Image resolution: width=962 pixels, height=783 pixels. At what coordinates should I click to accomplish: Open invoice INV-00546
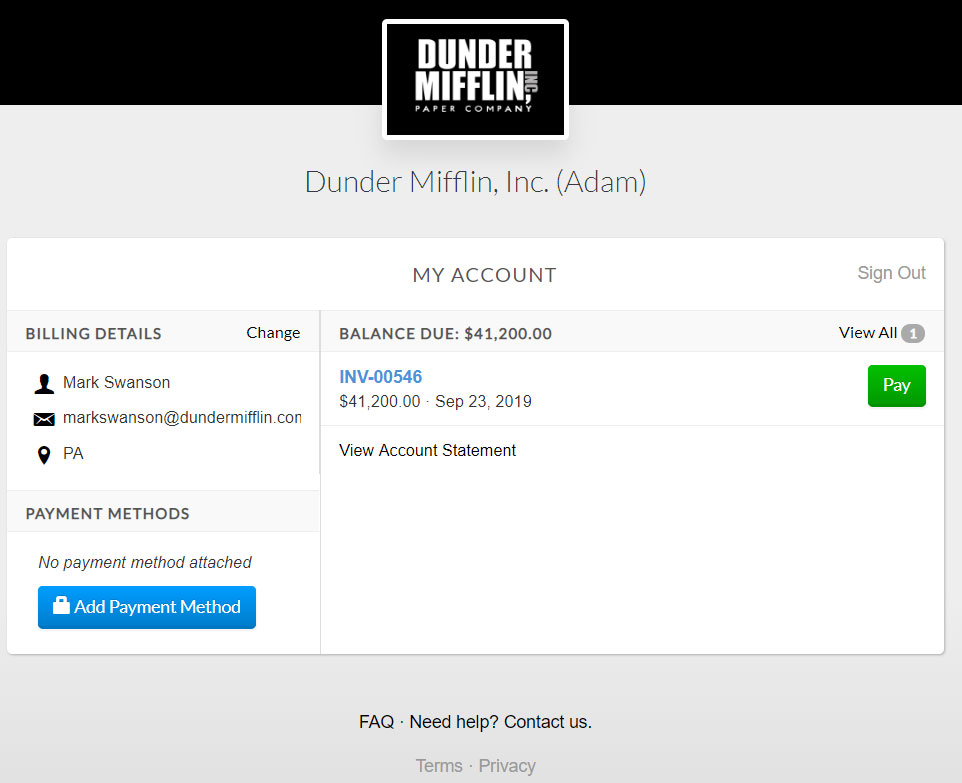[380, 377]
